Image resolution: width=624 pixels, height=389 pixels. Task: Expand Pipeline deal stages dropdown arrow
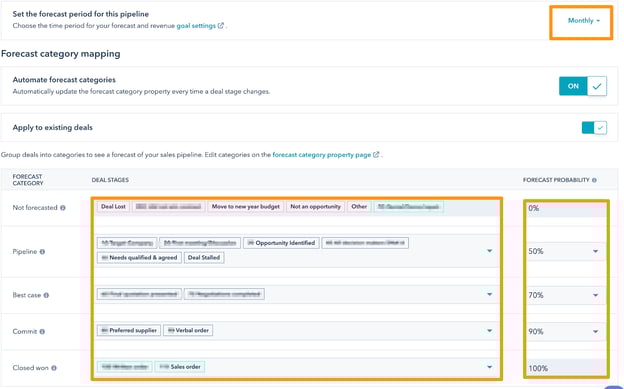click(489, 251)
